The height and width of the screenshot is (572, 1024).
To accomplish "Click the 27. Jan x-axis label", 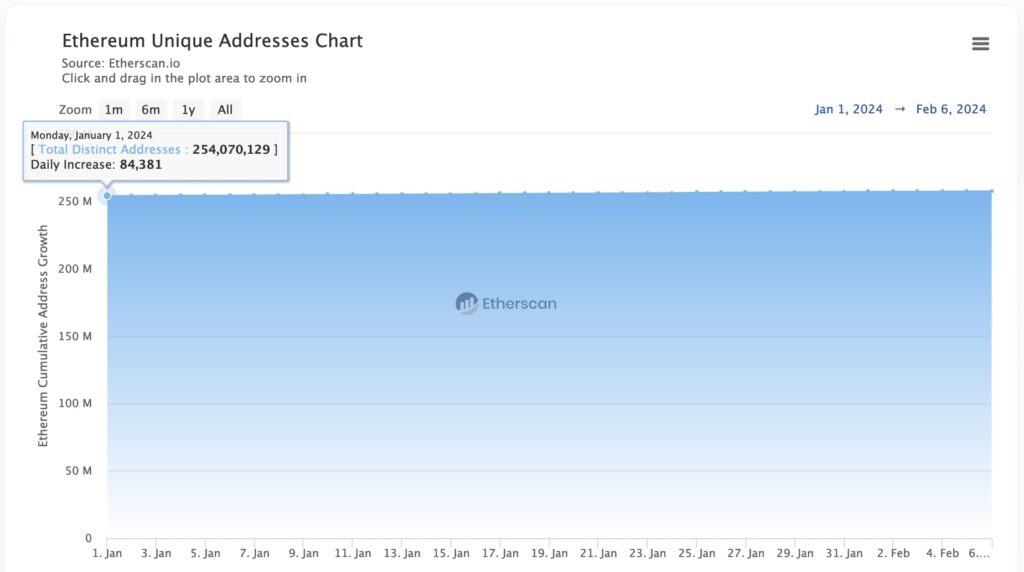I will click(x=746, y=553).
